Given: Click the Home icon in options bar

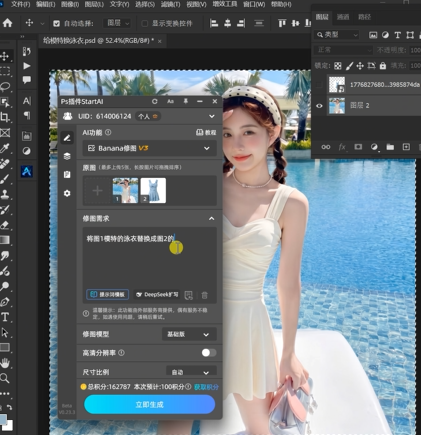Looking at the screenshot, I should click(x=7, y=23).
